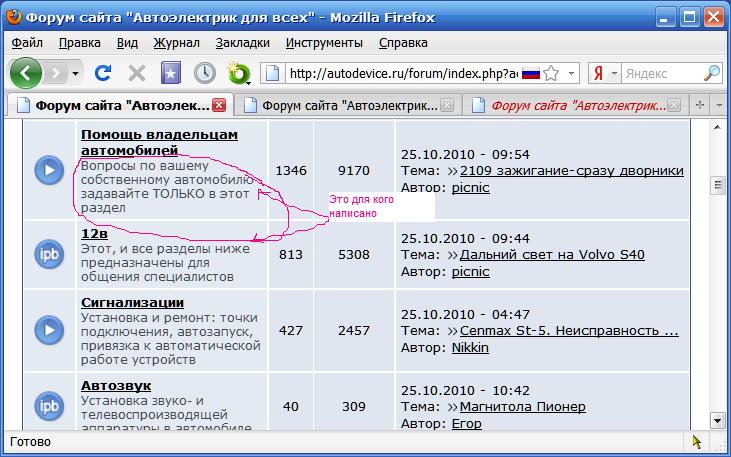Maximize the Firefox window
The height and width of the screenshot is (457, 731).
689,18
